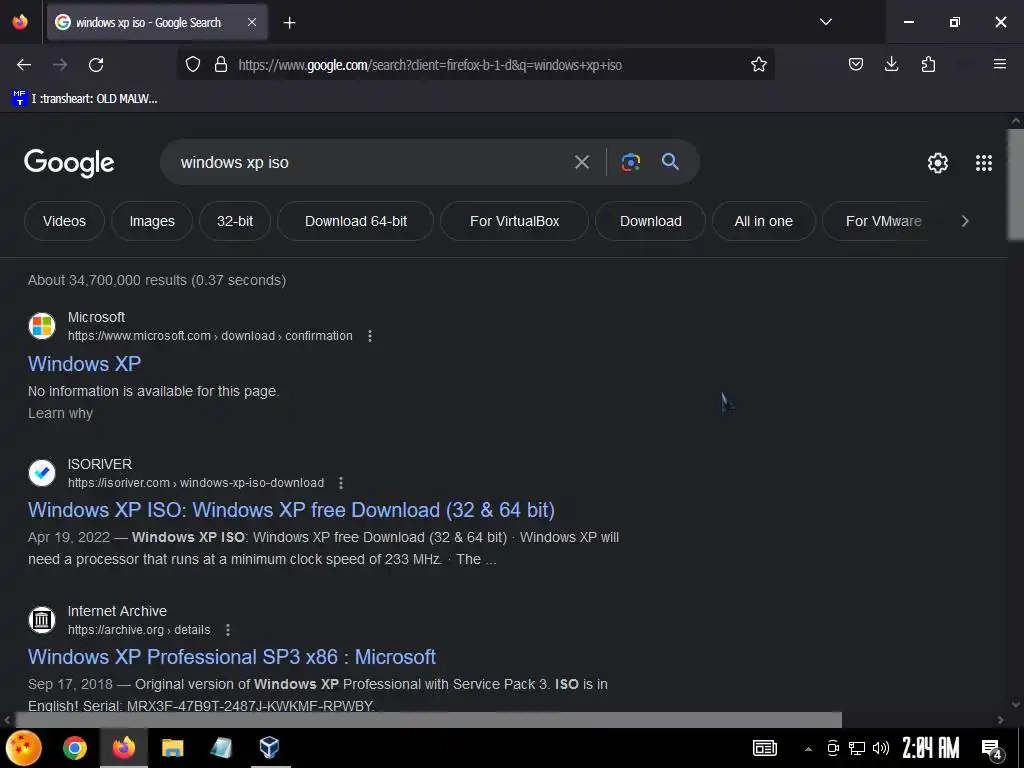Click the horizontal scrollbar thumb
This screenshot has width=1024, height=768.
[428, 720]
